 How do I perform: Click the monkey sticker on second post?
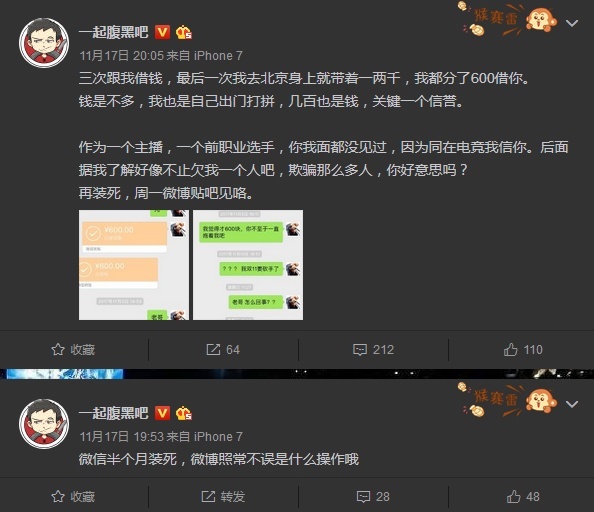[541, 401]
